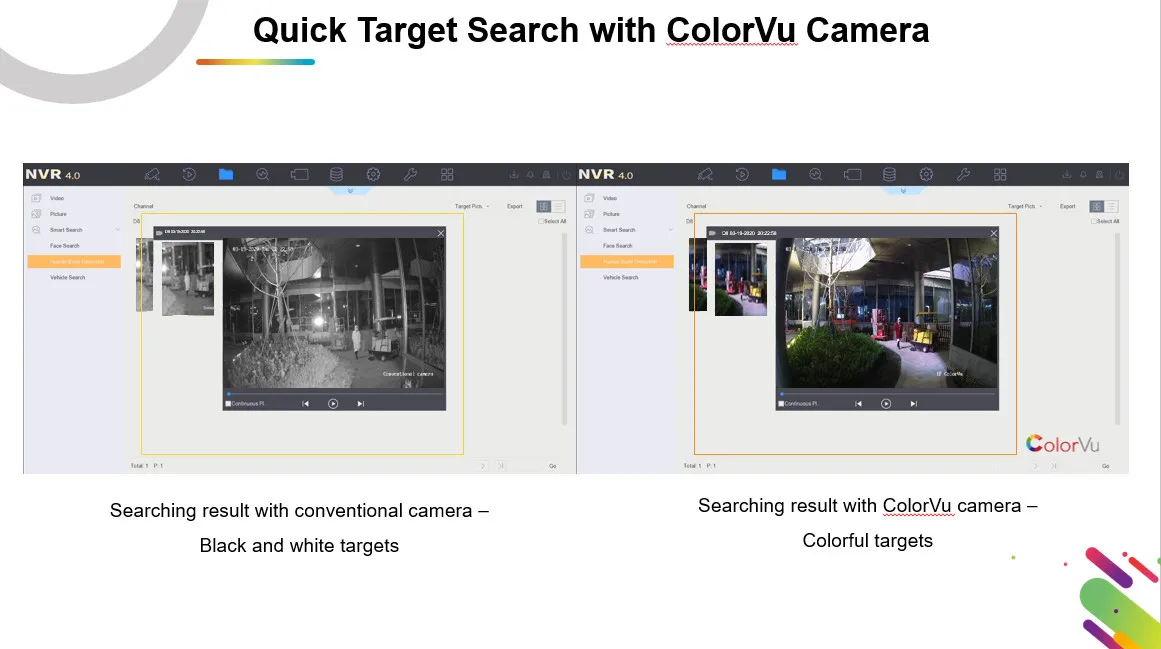1161x649 pixels.
Task: Skip to next clip in left player
Action: 361,404
